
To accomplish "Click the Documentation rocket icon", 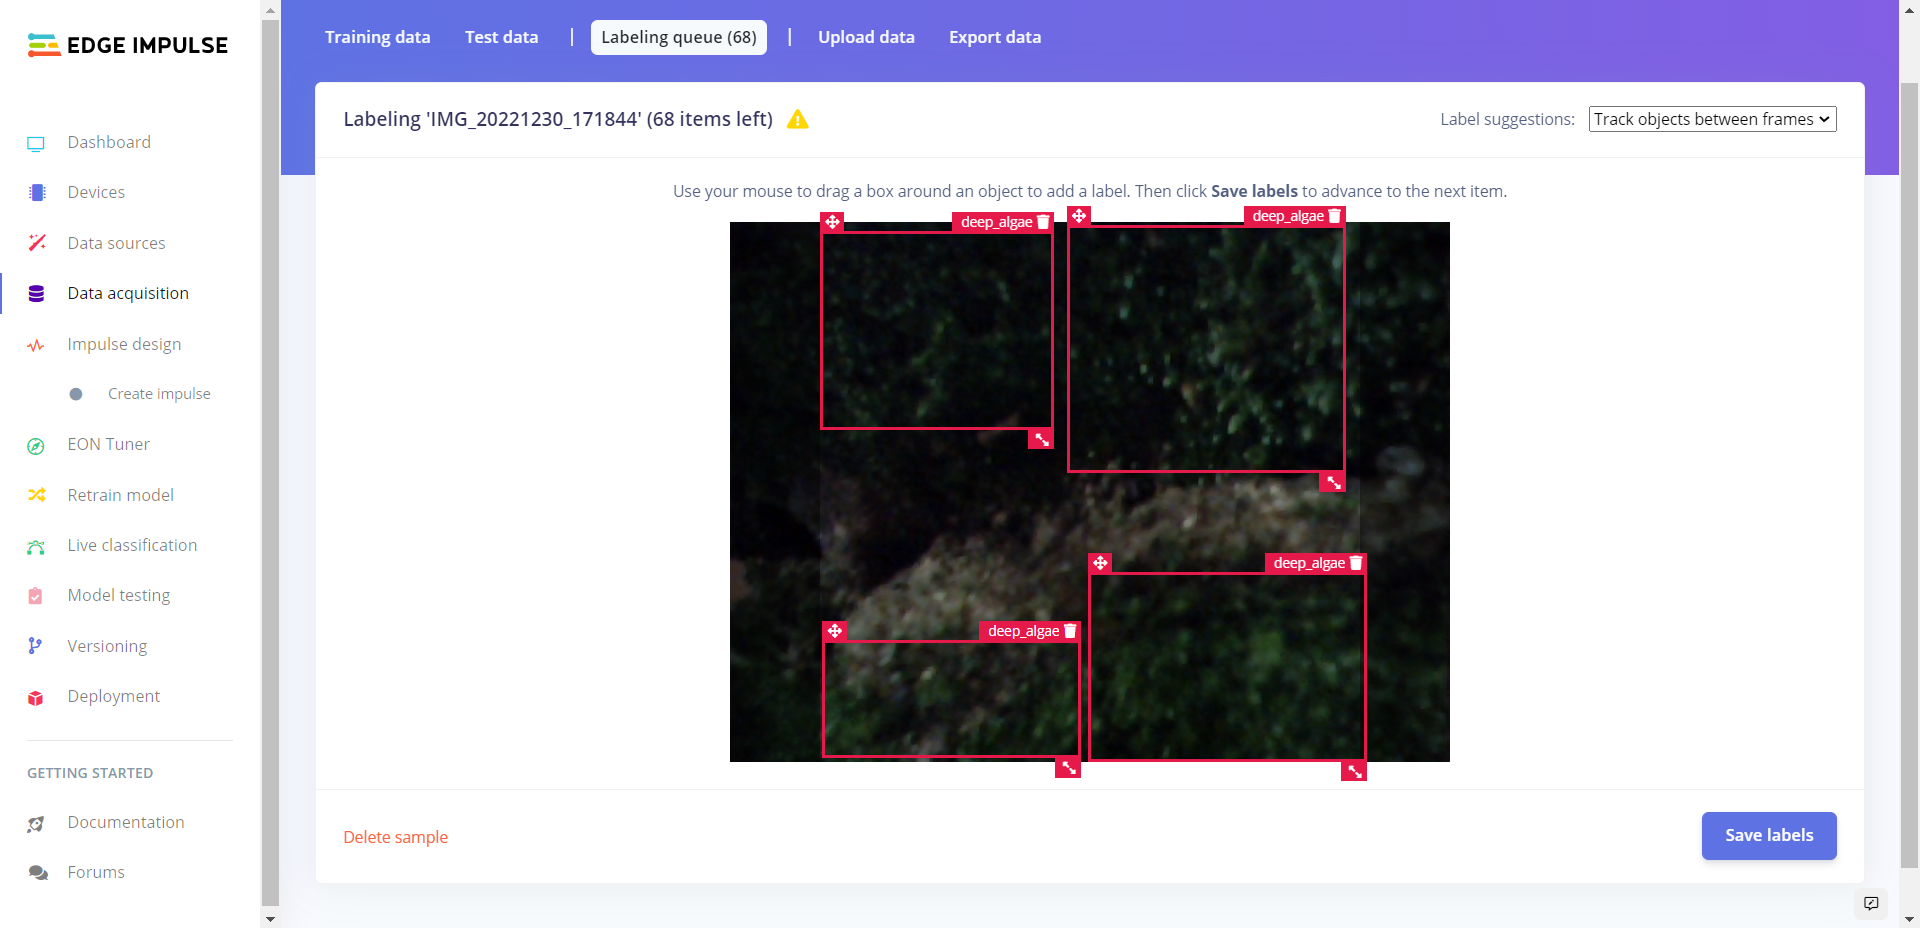I will [x=36, y=824].
